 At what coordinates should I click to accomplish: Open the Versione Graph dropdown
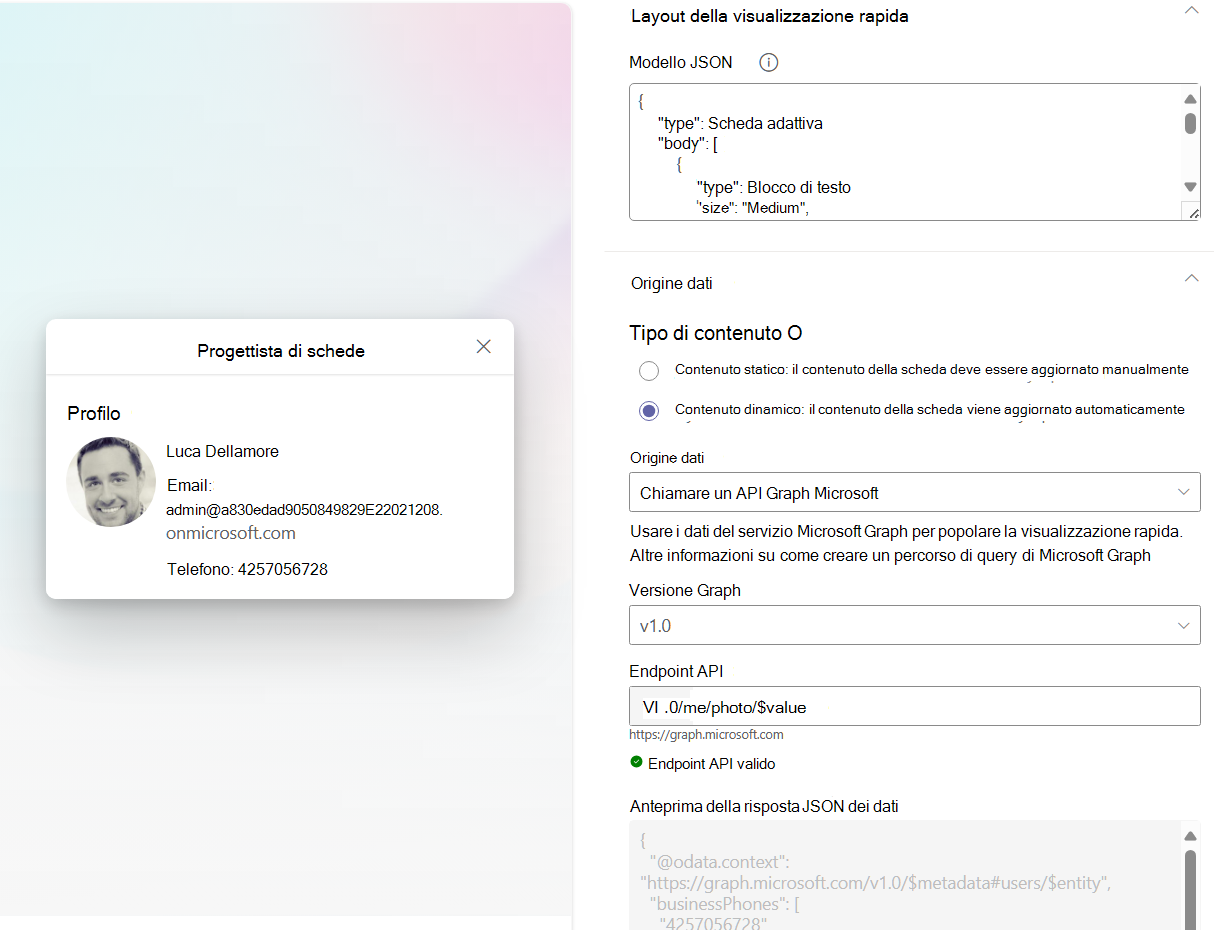[x=914, y=626]
